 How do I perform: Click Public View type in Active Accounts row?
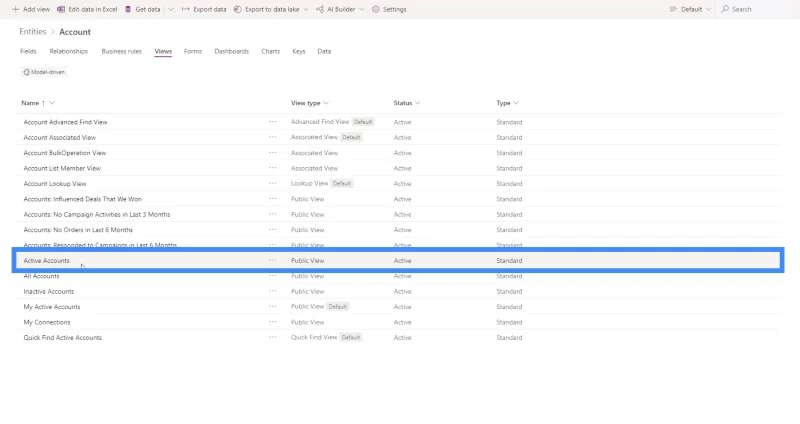(x=308, y=261)
